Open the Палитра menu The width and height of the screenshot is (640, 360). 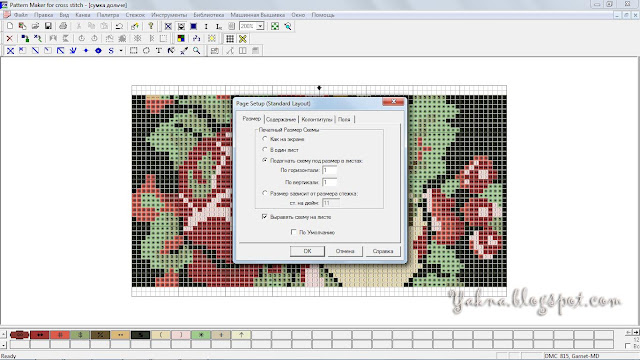[x=108, y=15]
